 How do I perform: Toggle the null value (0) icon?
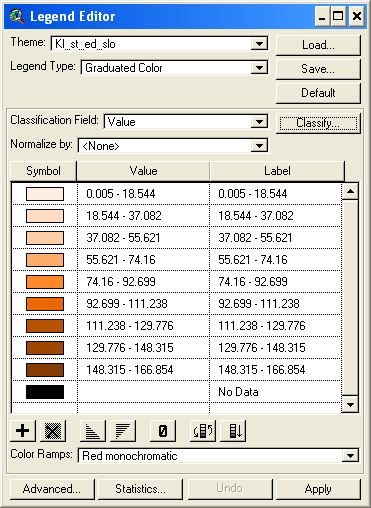click(163, 431)
